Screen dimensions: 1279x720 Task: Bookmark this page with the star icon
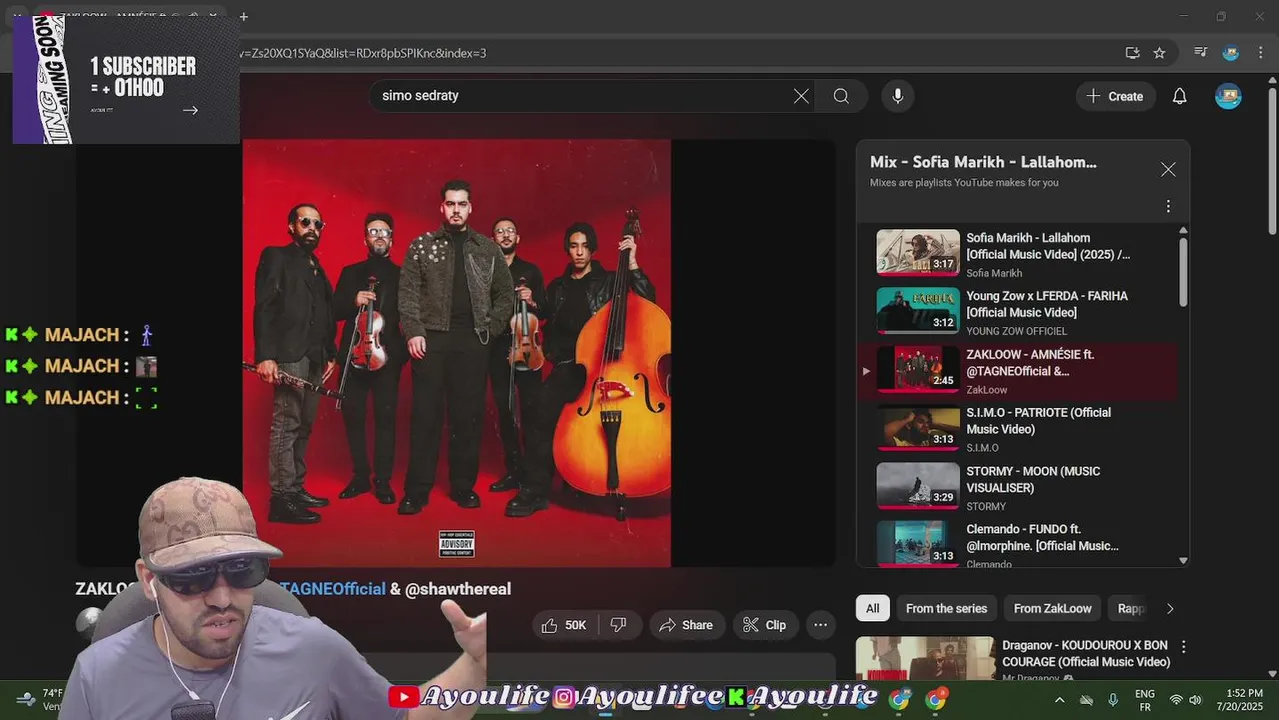1159,53
